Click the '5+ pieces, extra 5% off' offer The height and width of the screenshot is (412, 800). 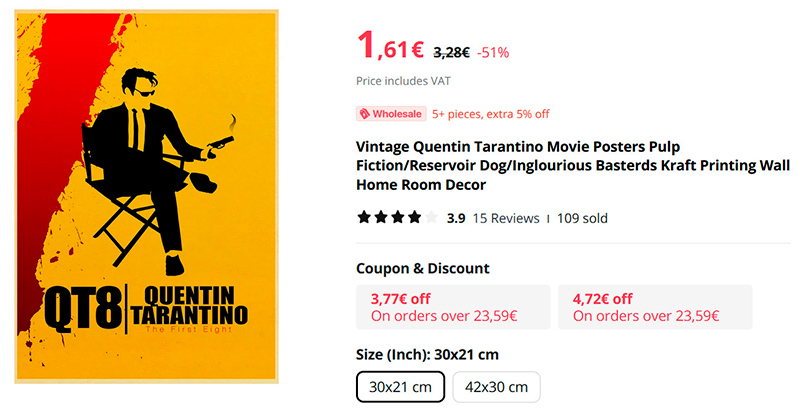(490, 114)
